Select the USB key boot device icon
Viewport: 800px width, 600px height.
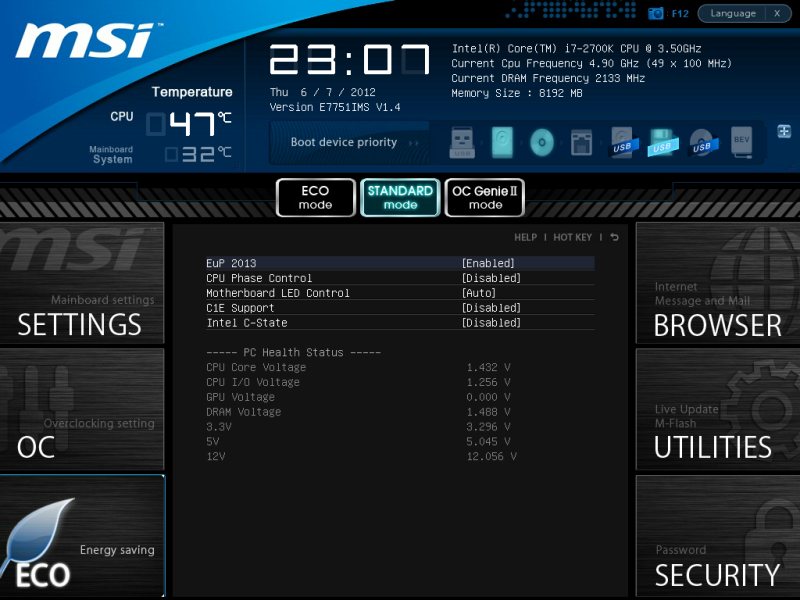click(x=462, y=142)
